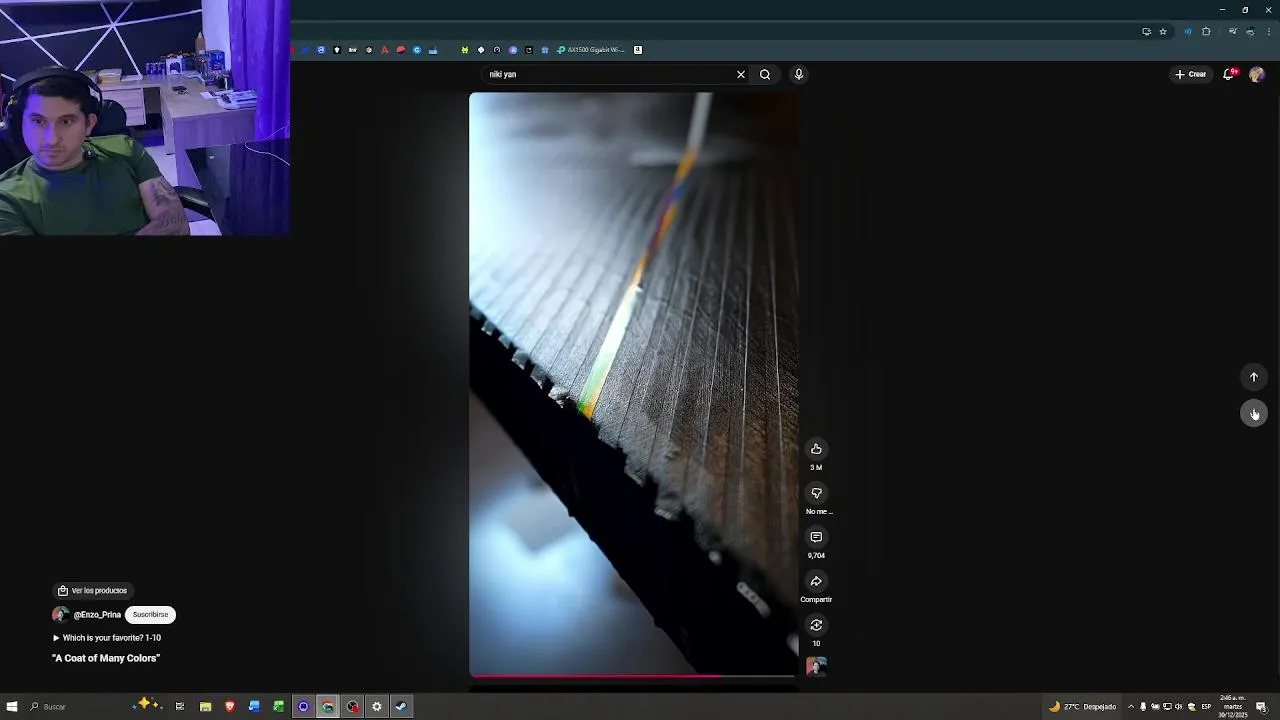The image size is (1280, 720).
Task: Seek on the red Short progress bar
Action: 633,677
